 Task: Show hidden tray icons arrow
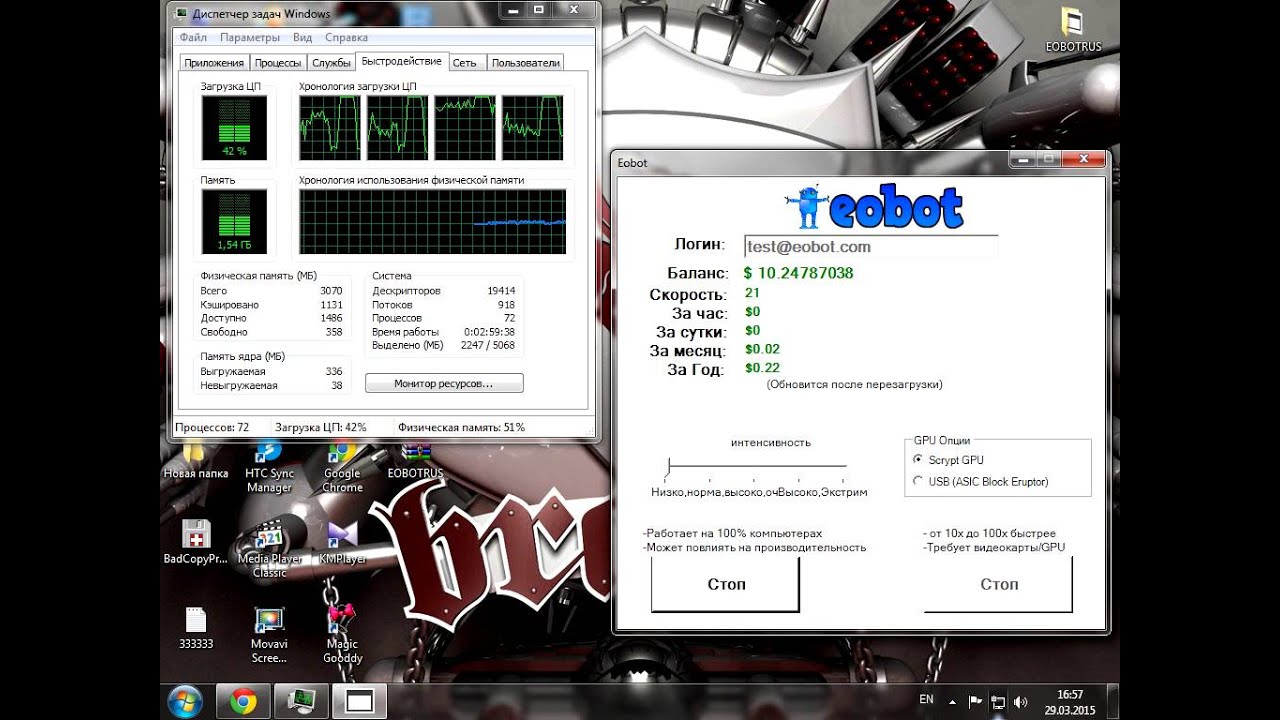click(952, 702)
